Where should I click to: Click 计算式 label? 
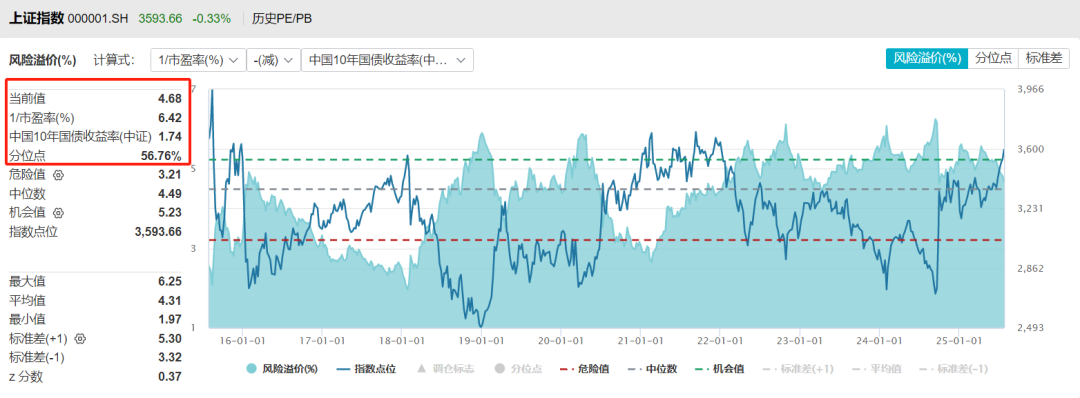114,60
